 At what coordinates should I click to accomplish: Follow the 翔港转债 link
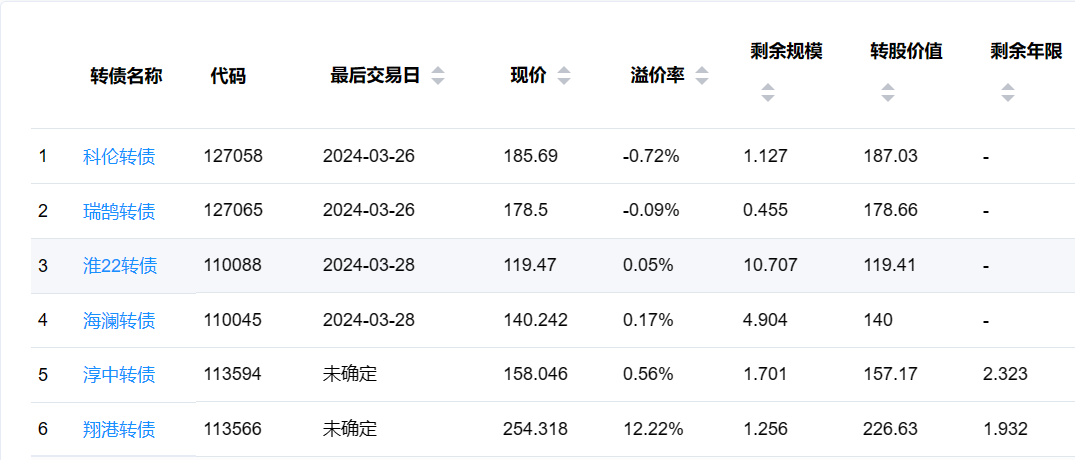(119, 429)
